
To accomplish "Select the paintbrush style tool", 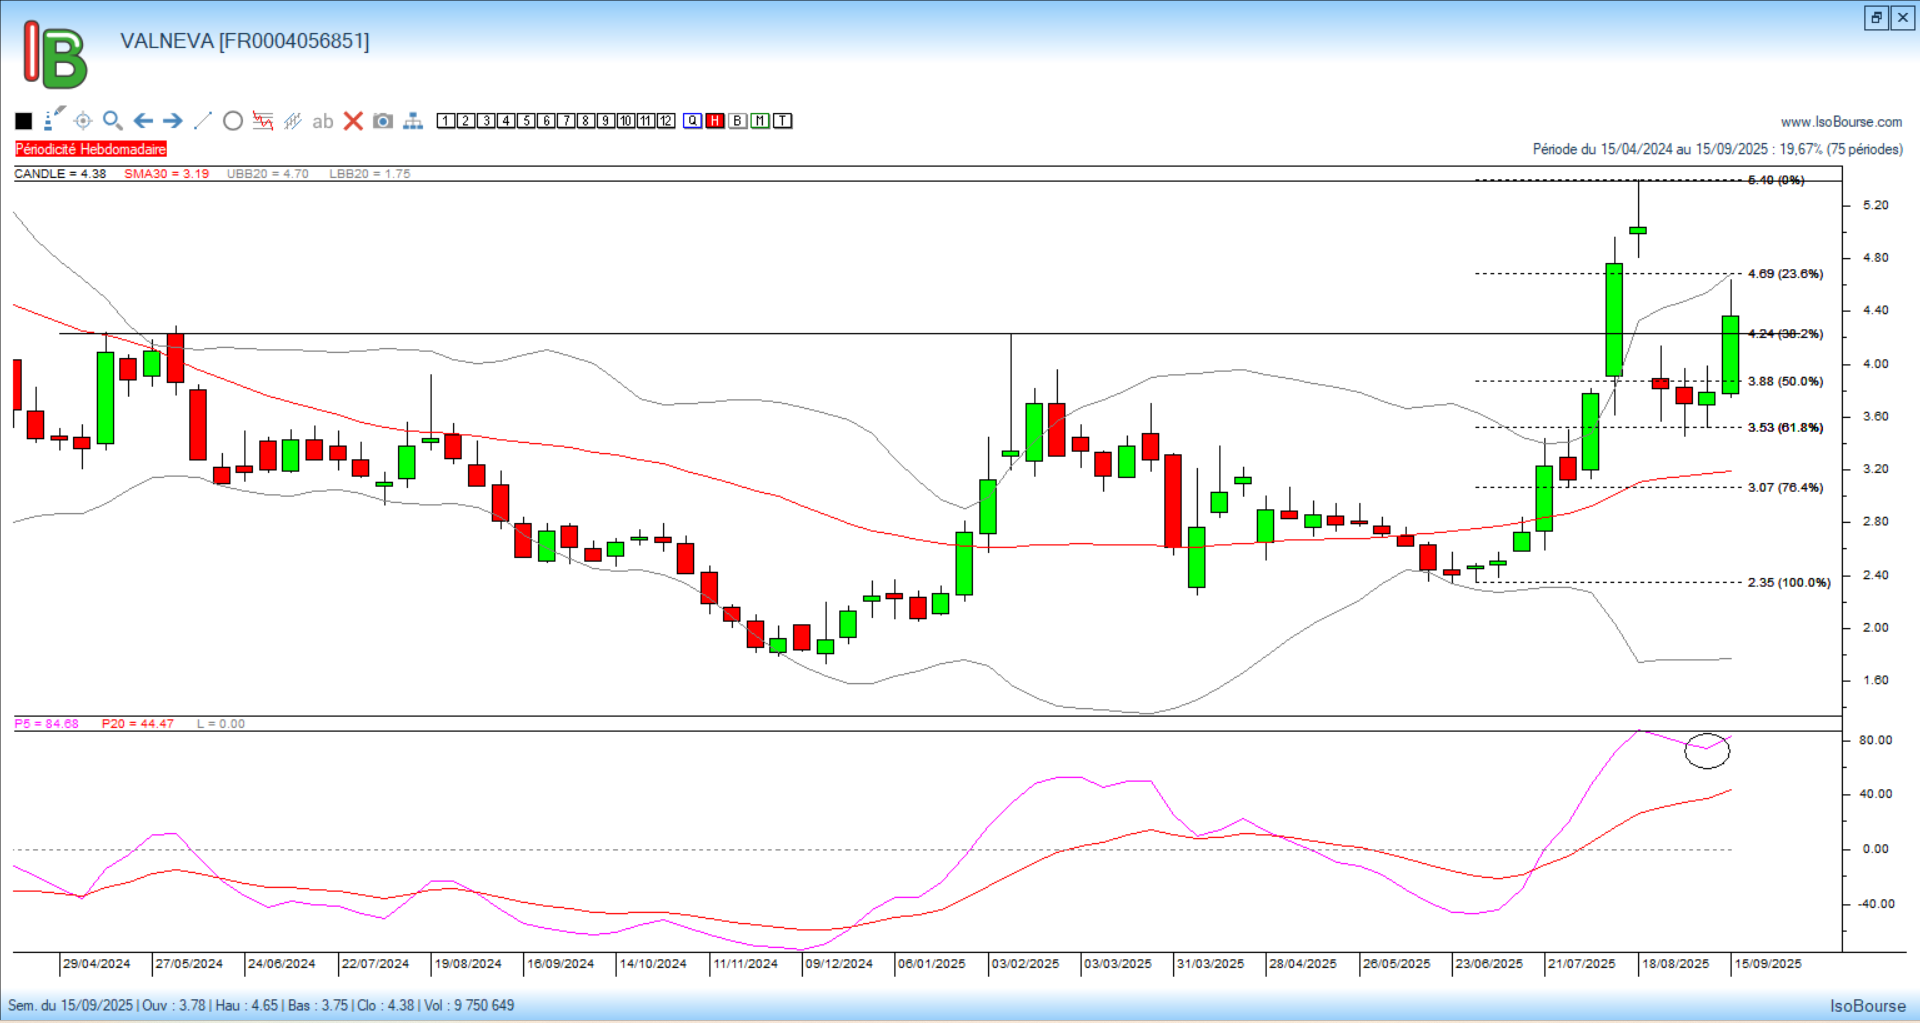I will pos(54,119).
